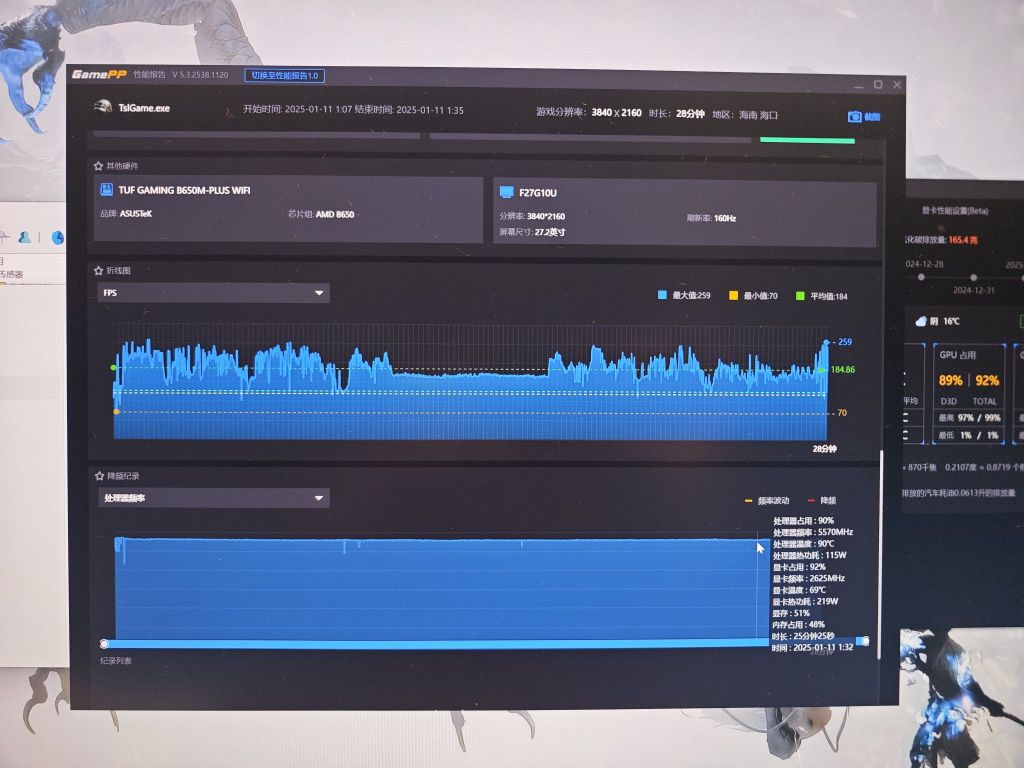Click the left handle of timeline range slider

click(x=104, y=643)
